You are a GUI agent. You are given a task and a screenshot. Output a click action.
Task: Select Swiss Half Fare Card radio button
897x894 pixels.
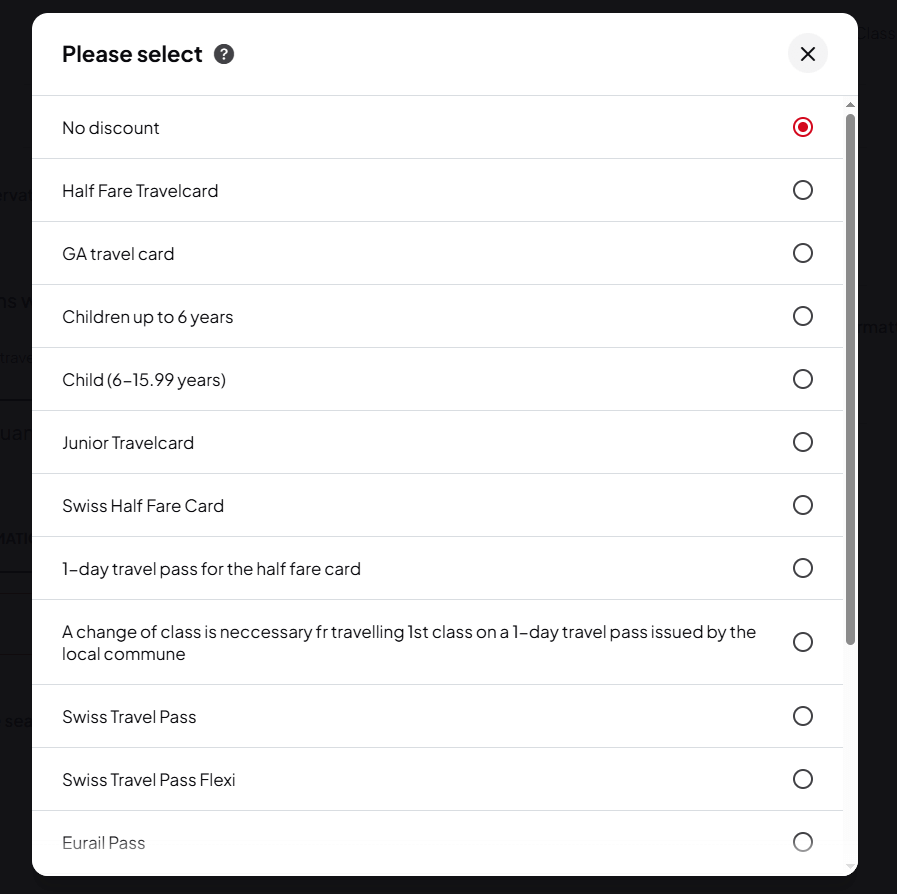coord(802,505)
